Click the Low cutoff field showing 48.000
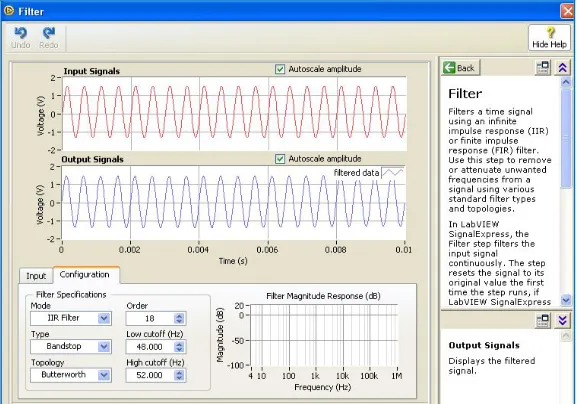The width and height of the screenshot is (580, 404). 150,347
